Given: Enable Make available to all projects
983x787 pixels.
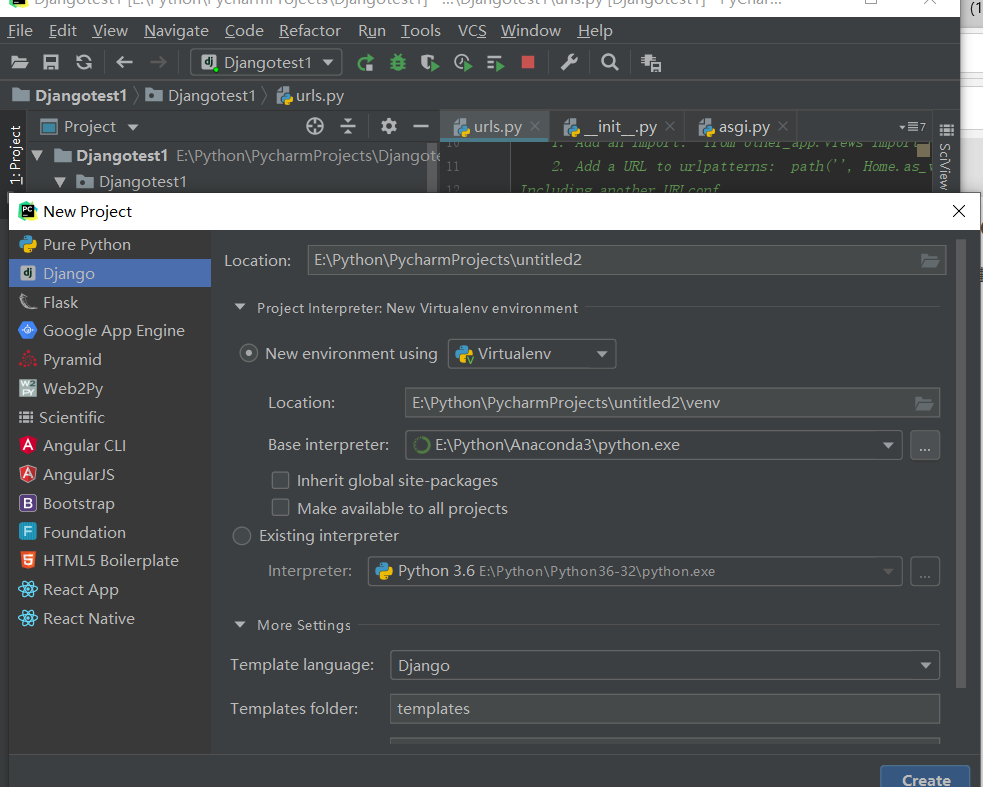Looking at the screenshot, I should click(x=280, y=507).
